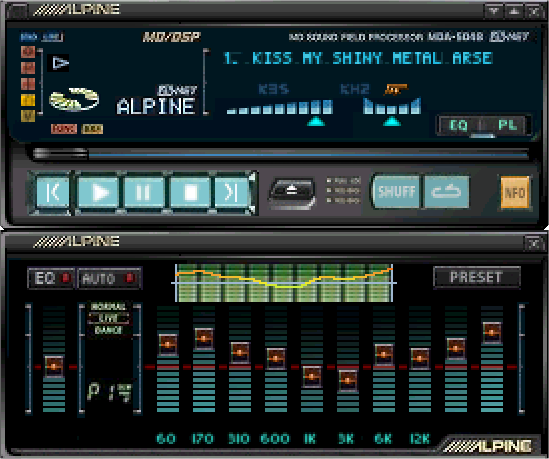The image size is (549, 459).
Task: Open the PRESET equalizer menu
Action: click(477, 277)
